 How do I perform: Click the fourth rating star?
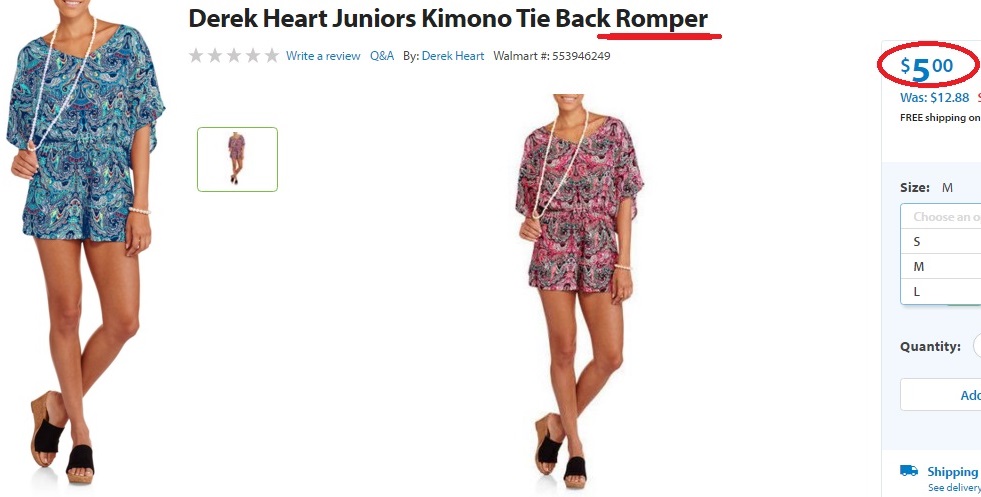click(x=253, y=56)
